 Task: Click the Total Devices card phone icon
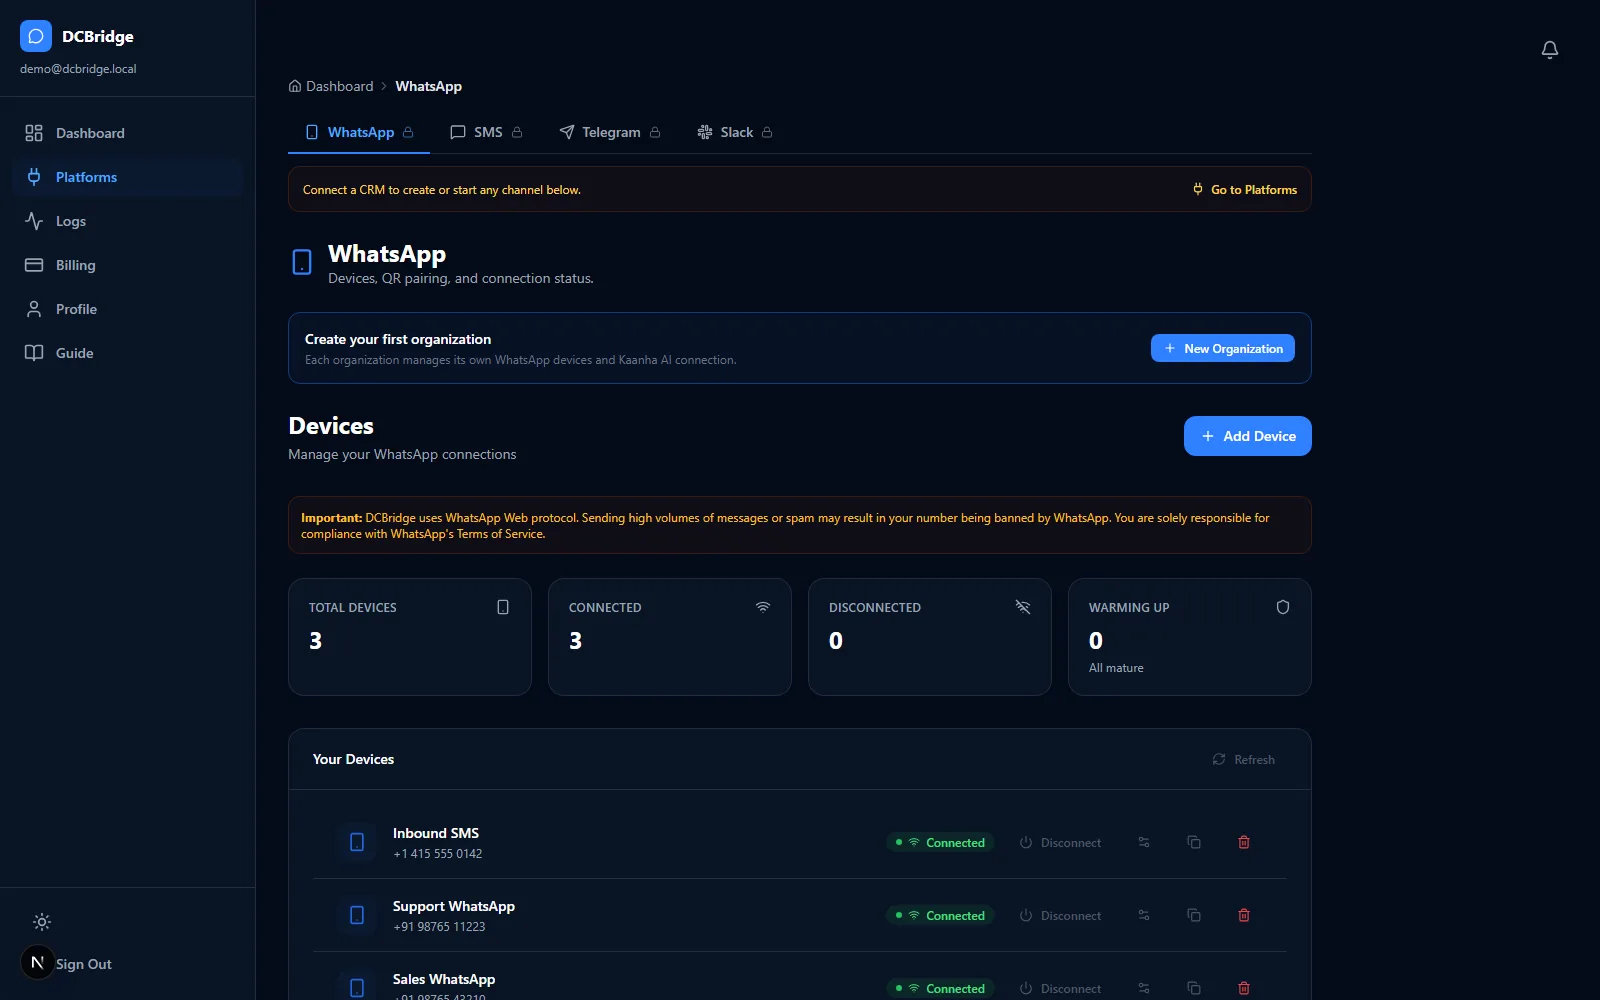503,607
